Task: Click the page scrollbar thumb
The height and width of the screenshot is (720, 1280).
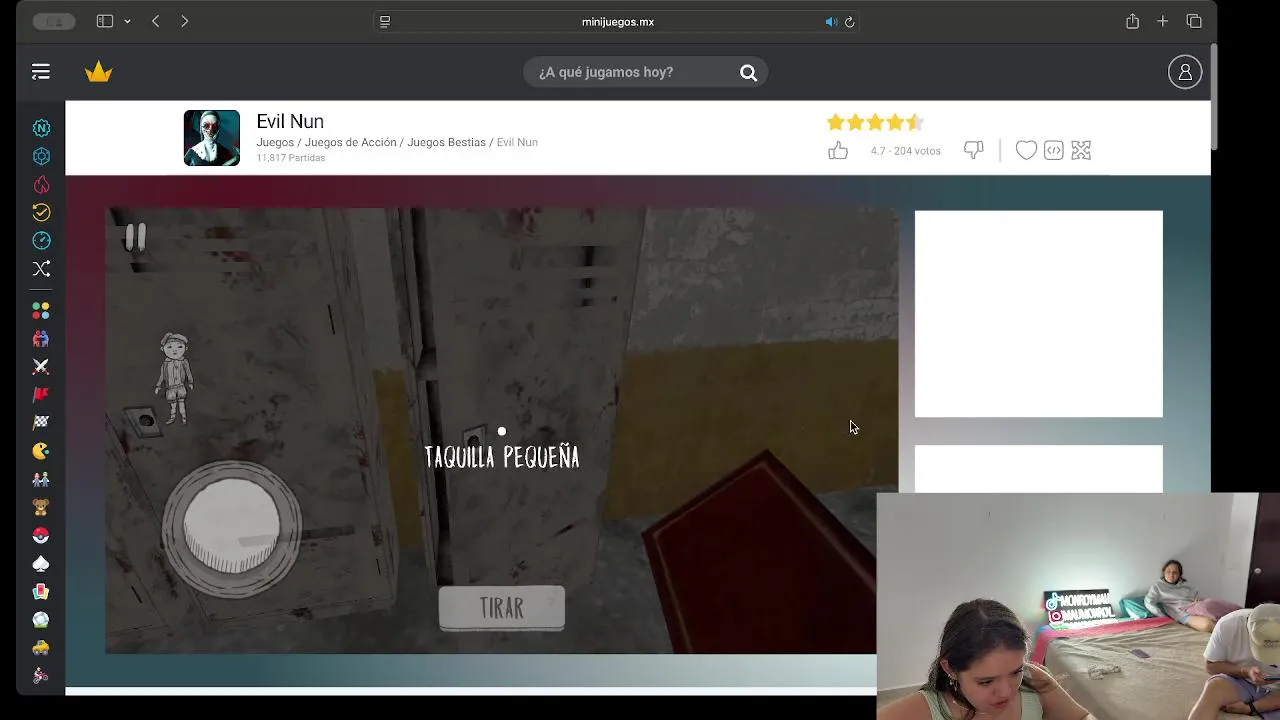Action: 1214,97
